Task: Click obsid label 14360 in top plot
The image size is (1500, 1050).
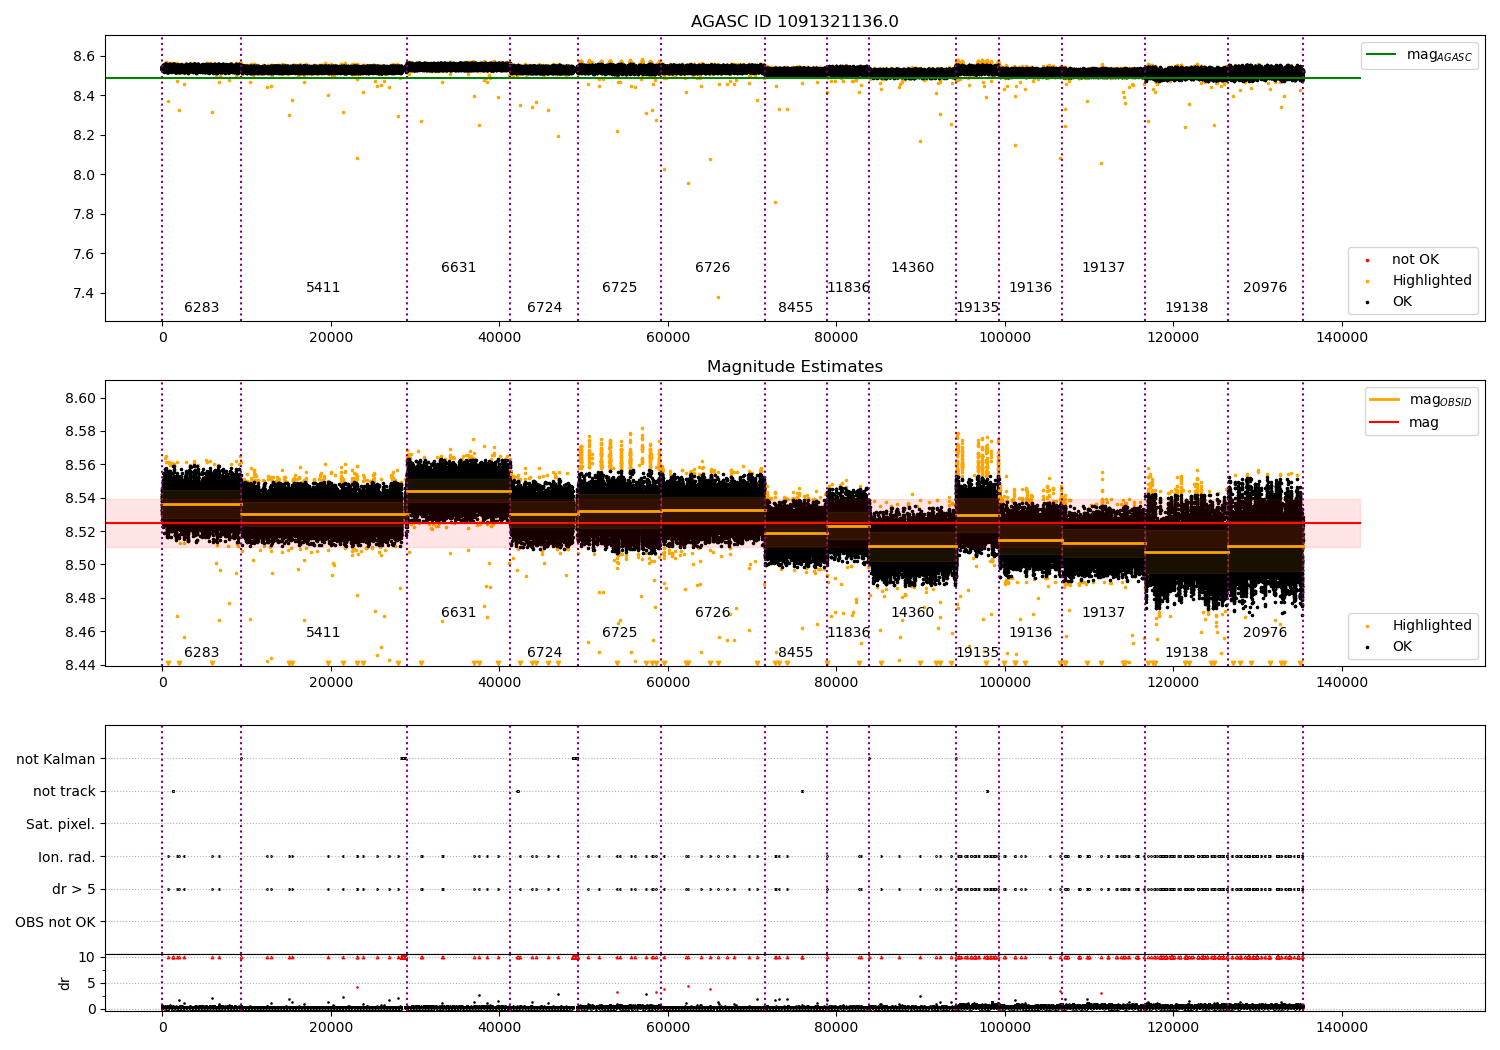Action: 912,268
